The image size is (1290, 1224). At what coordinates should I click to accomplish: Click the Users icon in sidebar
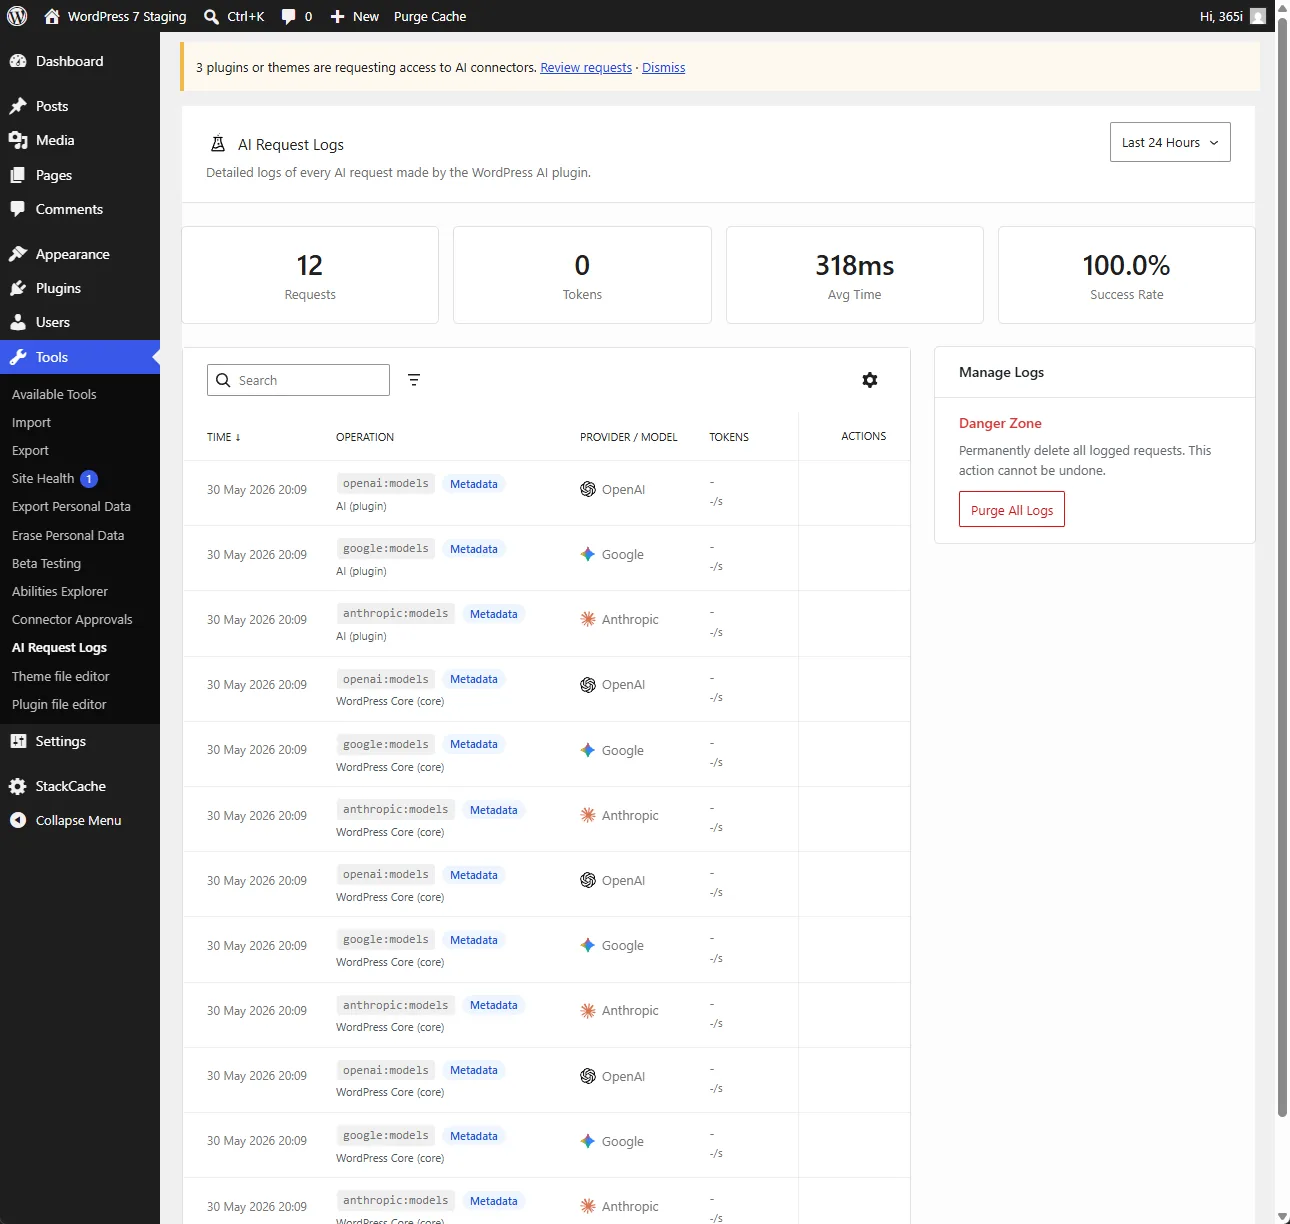[x=18, y=322]
